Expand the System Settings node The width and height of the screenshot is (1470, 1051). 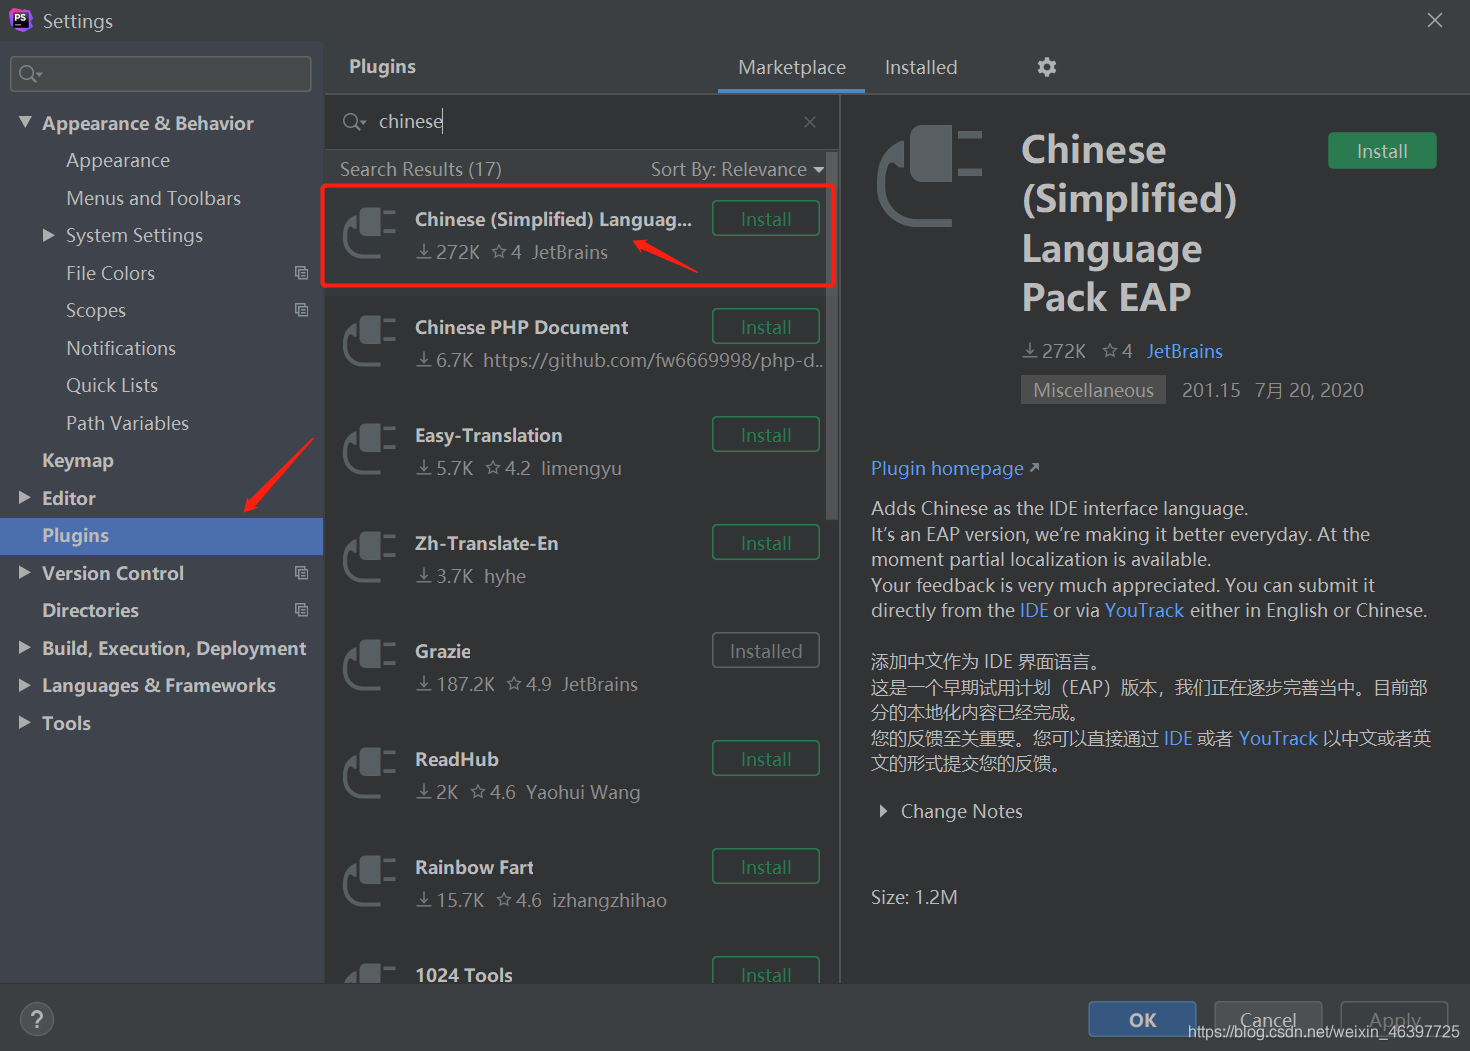[x=48, y=235]
